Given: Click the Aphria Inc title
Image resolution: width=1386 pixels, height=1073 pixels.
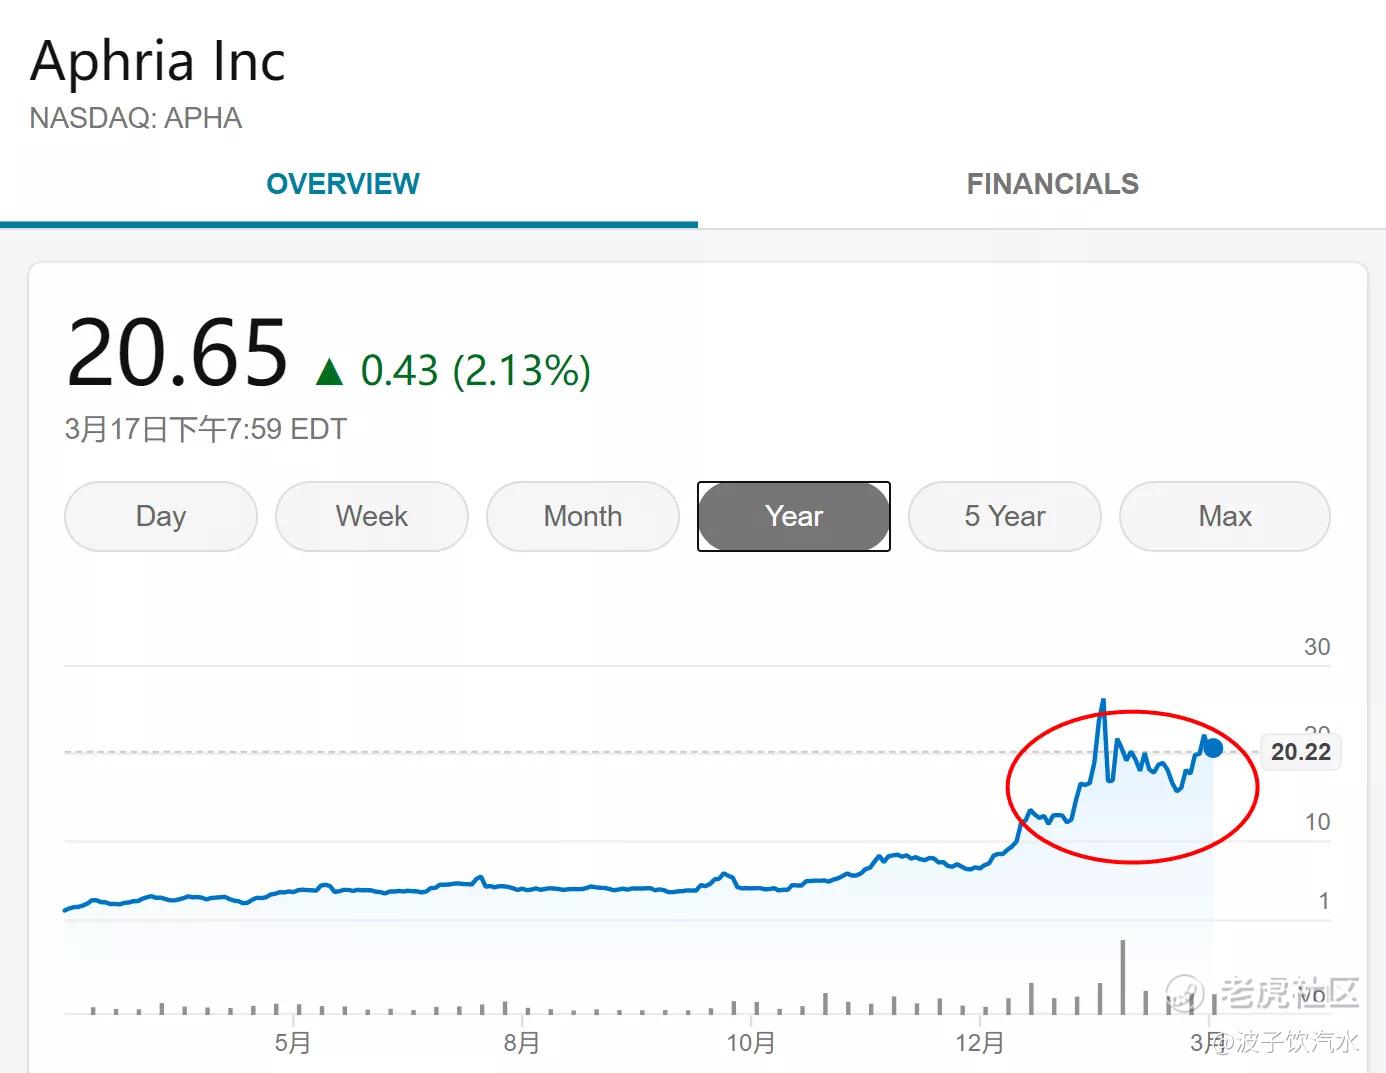Looking at the screenshot, I should click(158, 62).
